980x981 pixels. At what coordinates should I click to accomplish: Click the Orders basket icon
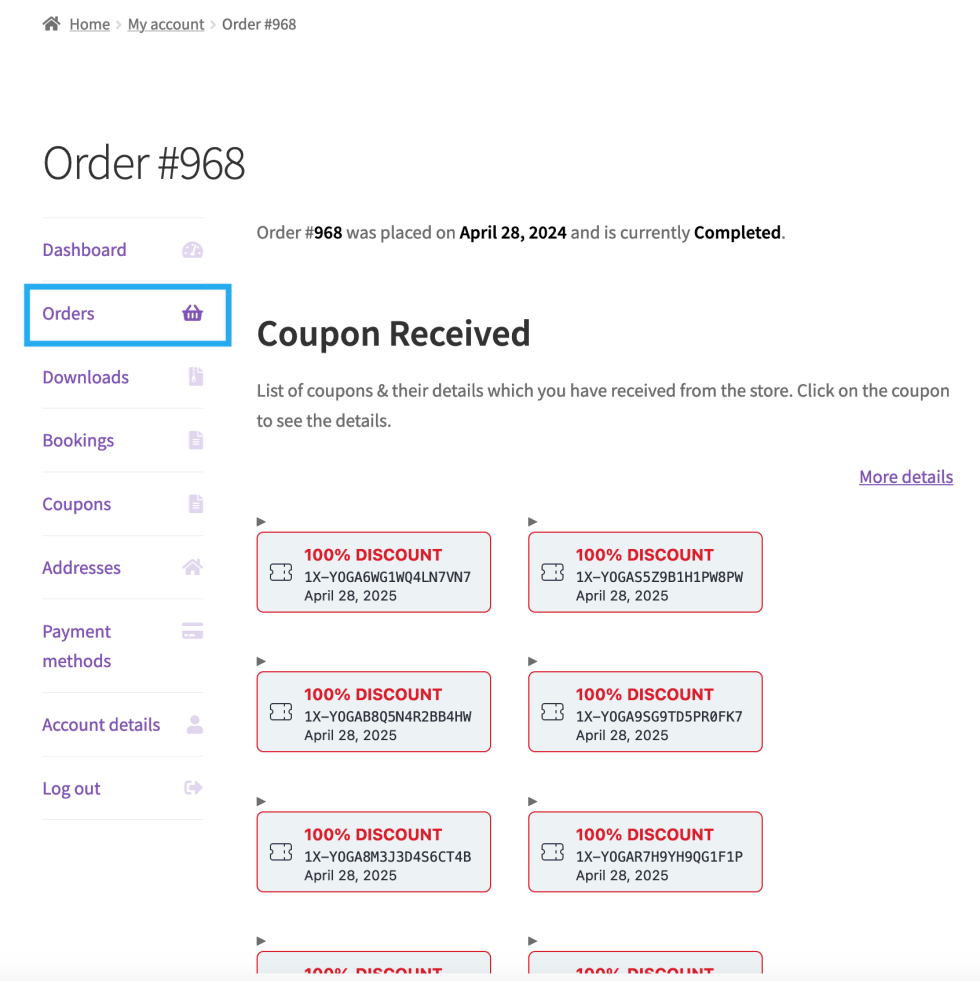[193, 314]
